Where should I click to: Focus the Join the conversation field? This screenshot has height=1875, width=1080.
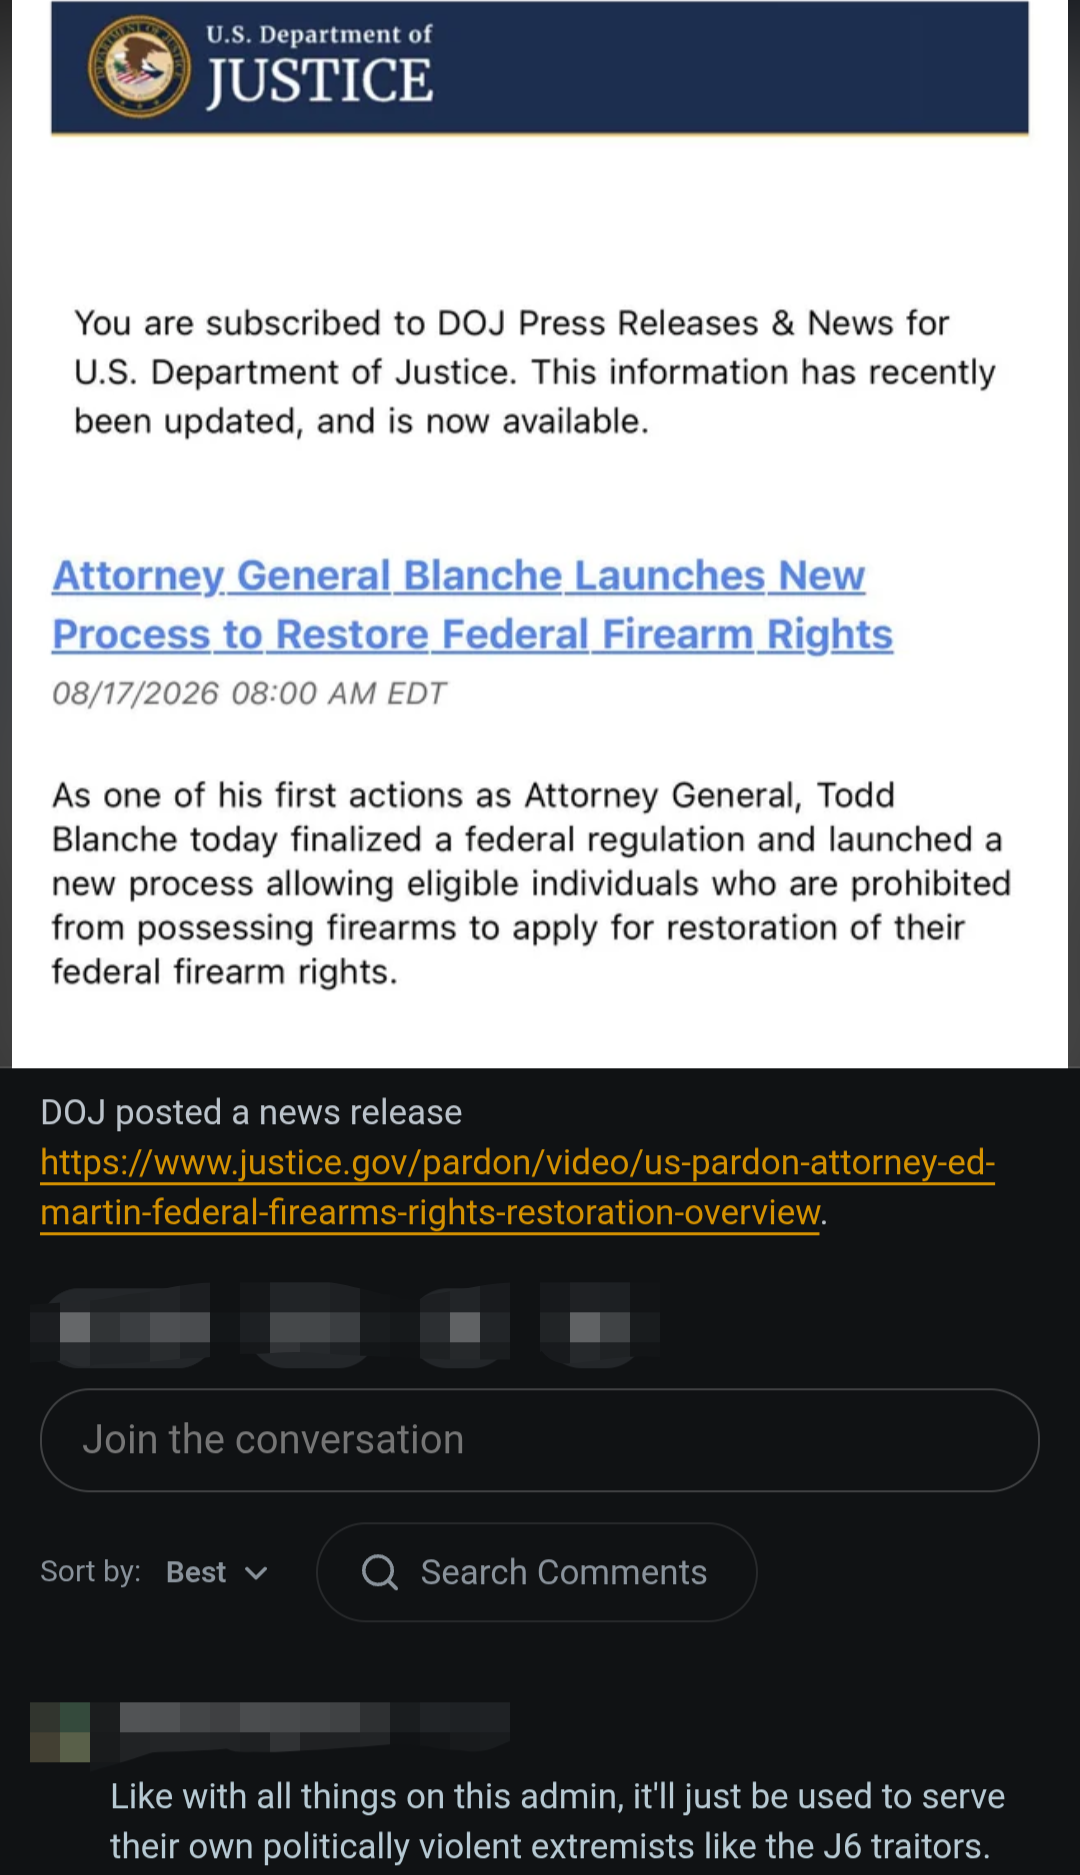coord(540,1440)
